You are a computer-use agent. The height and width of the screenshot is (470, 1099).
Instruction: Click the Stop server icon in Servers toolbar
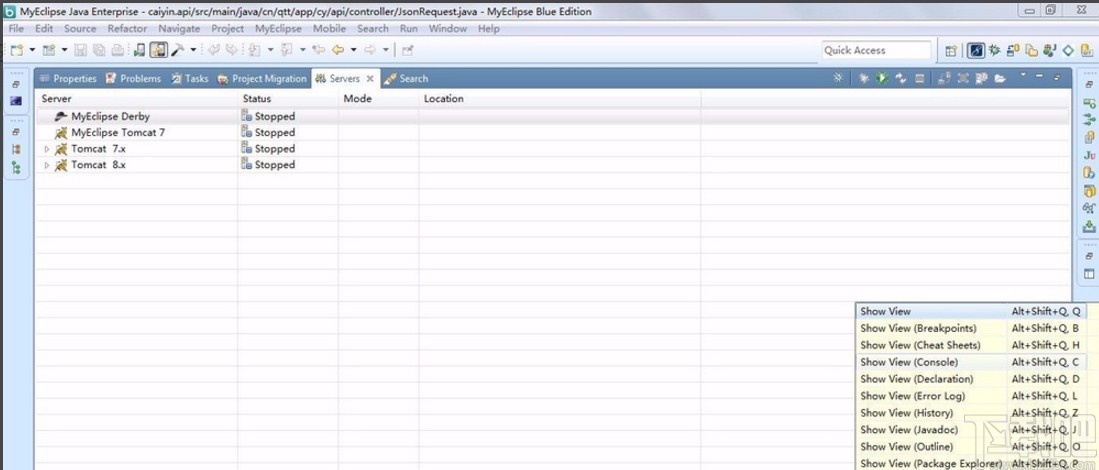pyautogui.click(x=920, y=78)
